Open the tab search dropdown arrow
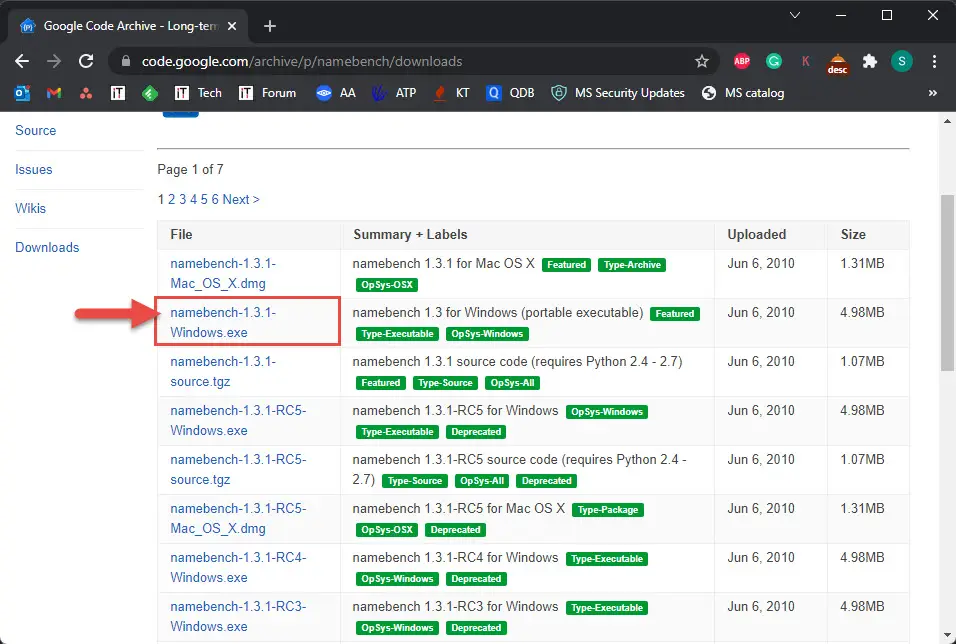 tap(794, 15)
